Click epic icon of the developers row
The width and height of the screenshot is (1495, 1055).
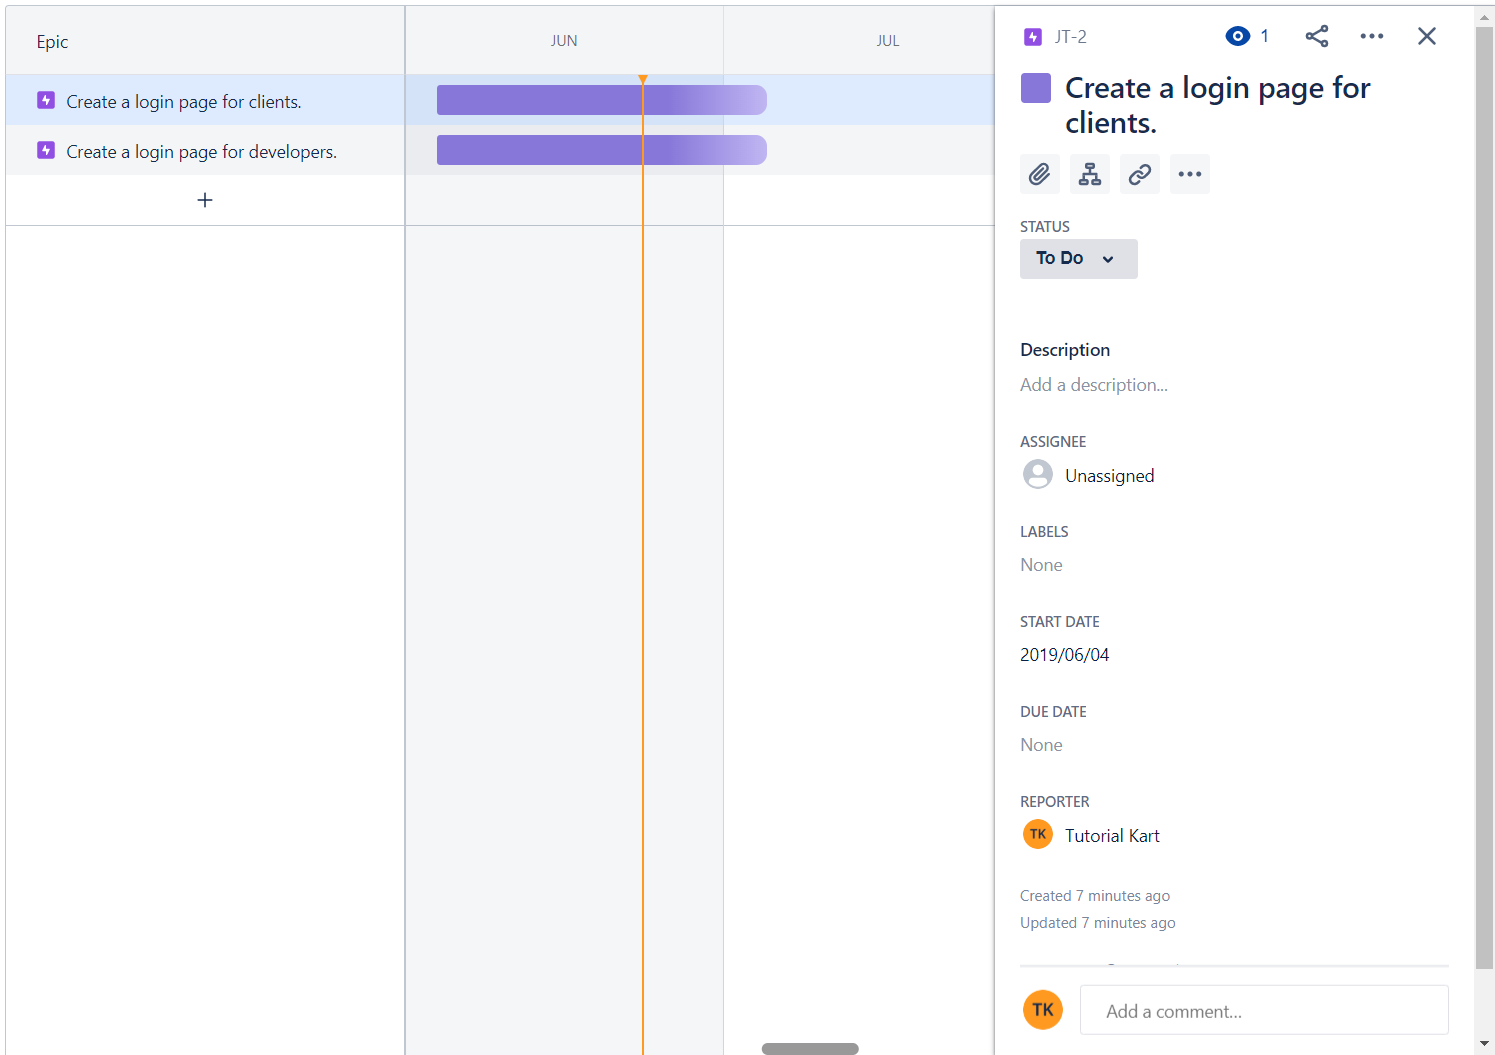point(46,150)
